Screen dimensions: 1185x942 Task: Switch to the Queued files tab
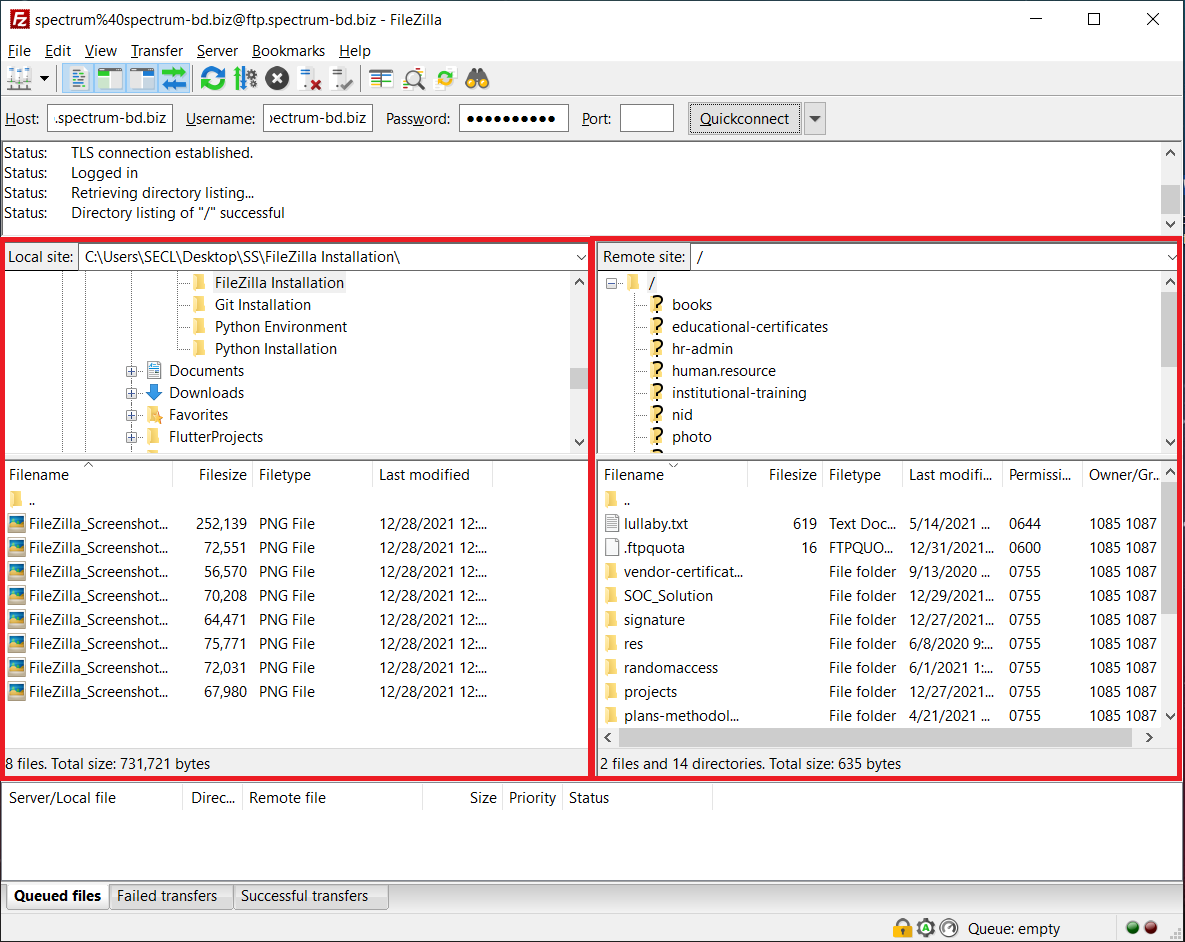point(57,896)
